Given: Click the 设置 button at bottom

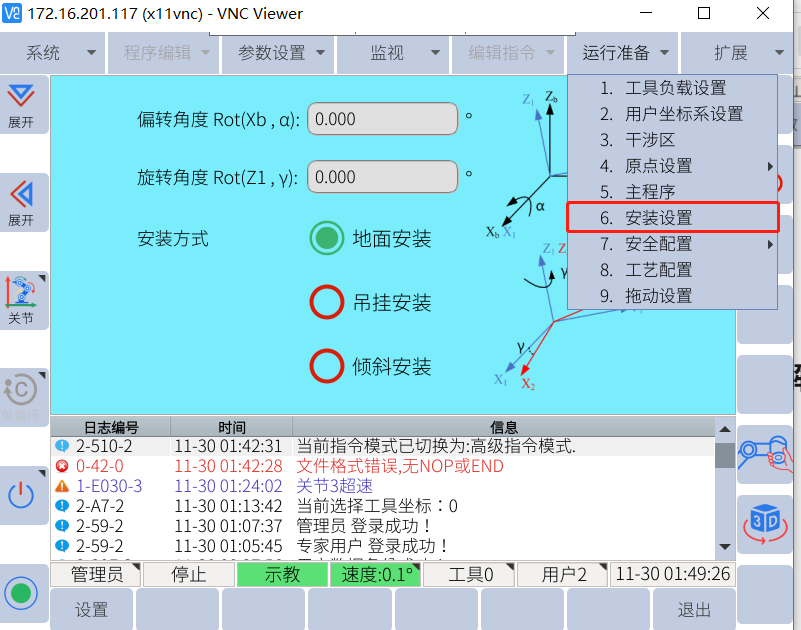Looking at the screenshot, I should [x=92, y=609].
